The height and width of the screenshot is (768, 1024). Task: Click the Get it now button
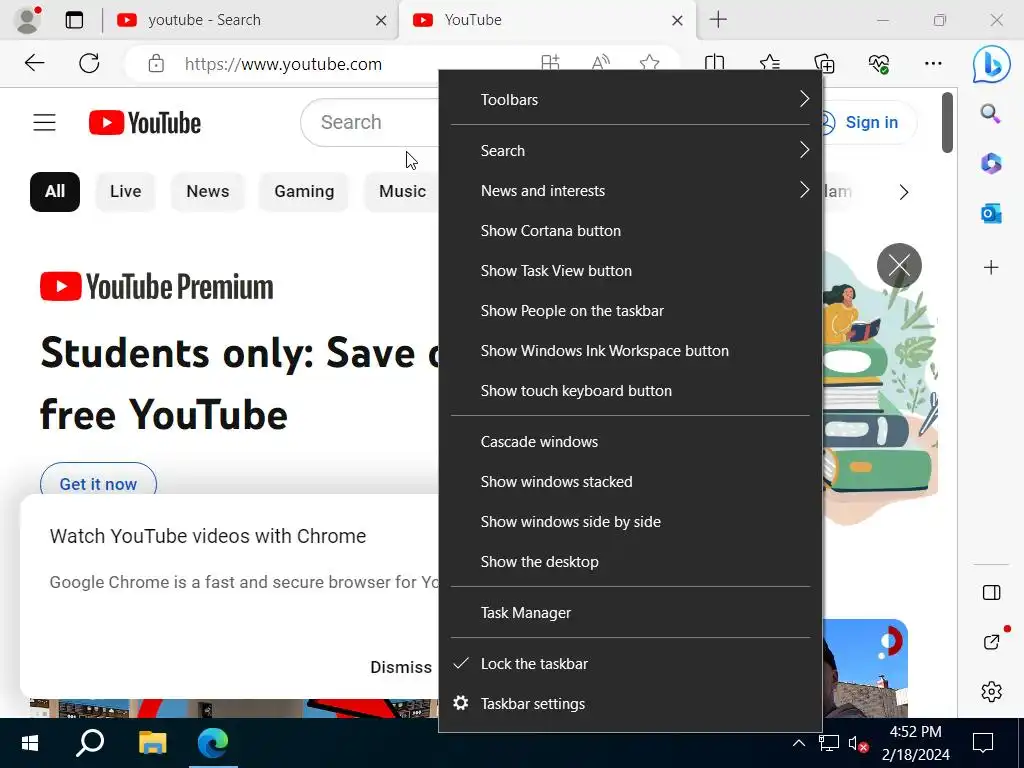click(98, 484)
